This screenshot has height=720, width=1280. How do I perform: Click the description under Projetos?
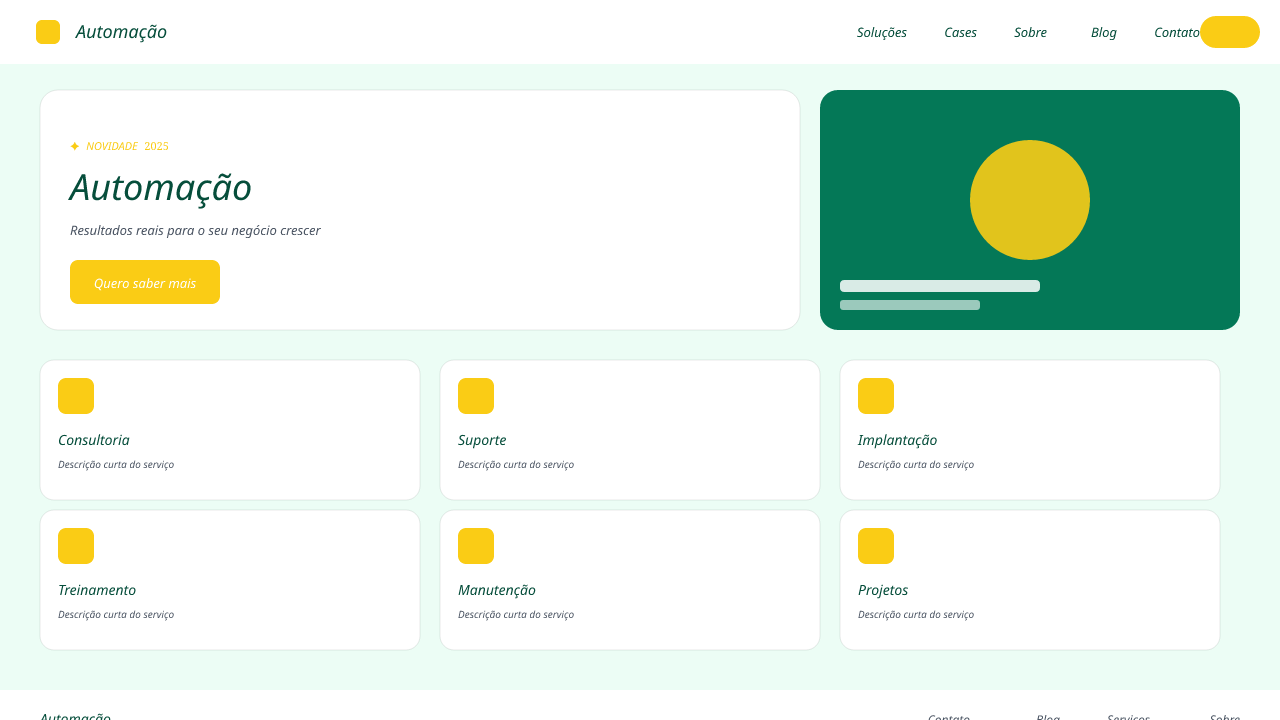[916, 614]
